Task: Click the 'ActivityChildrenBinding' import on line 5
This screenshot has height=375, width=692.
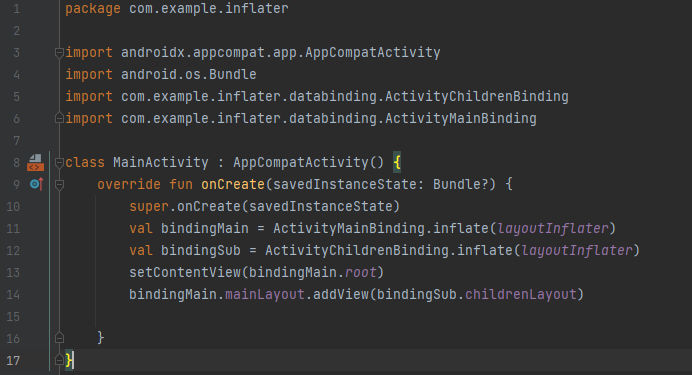Action: pyautogui.click(x=477, y=96)
